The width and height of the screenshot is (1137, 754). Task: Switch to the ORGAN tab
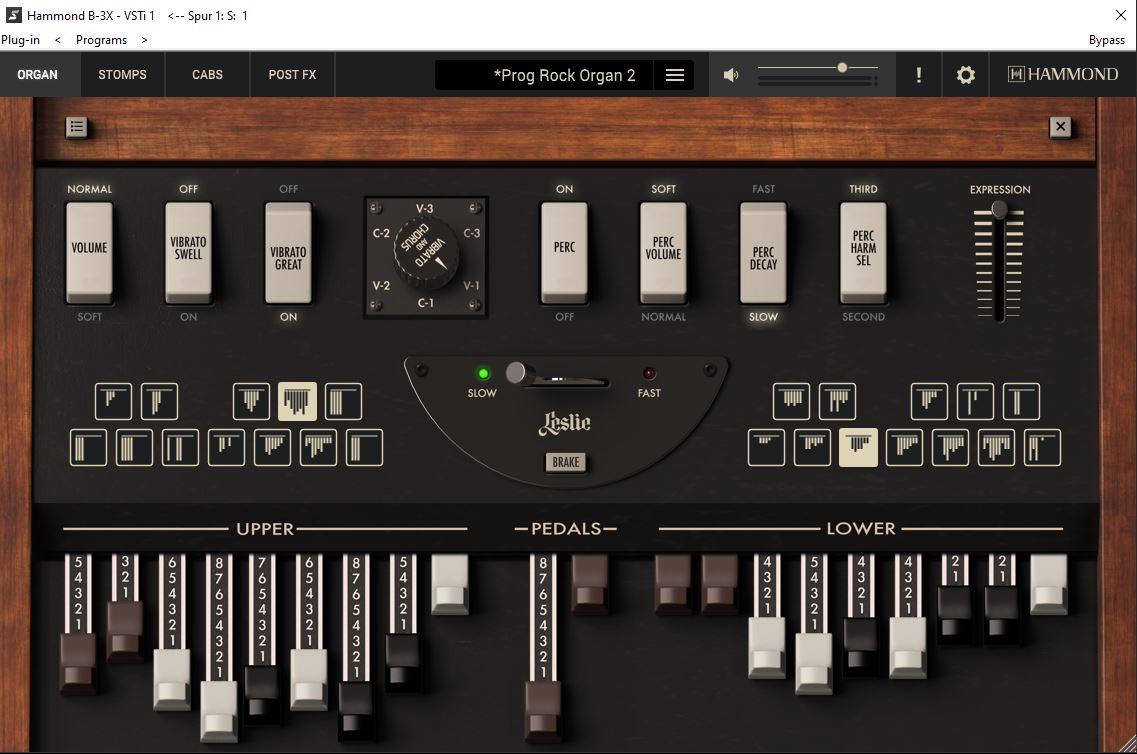38,75
